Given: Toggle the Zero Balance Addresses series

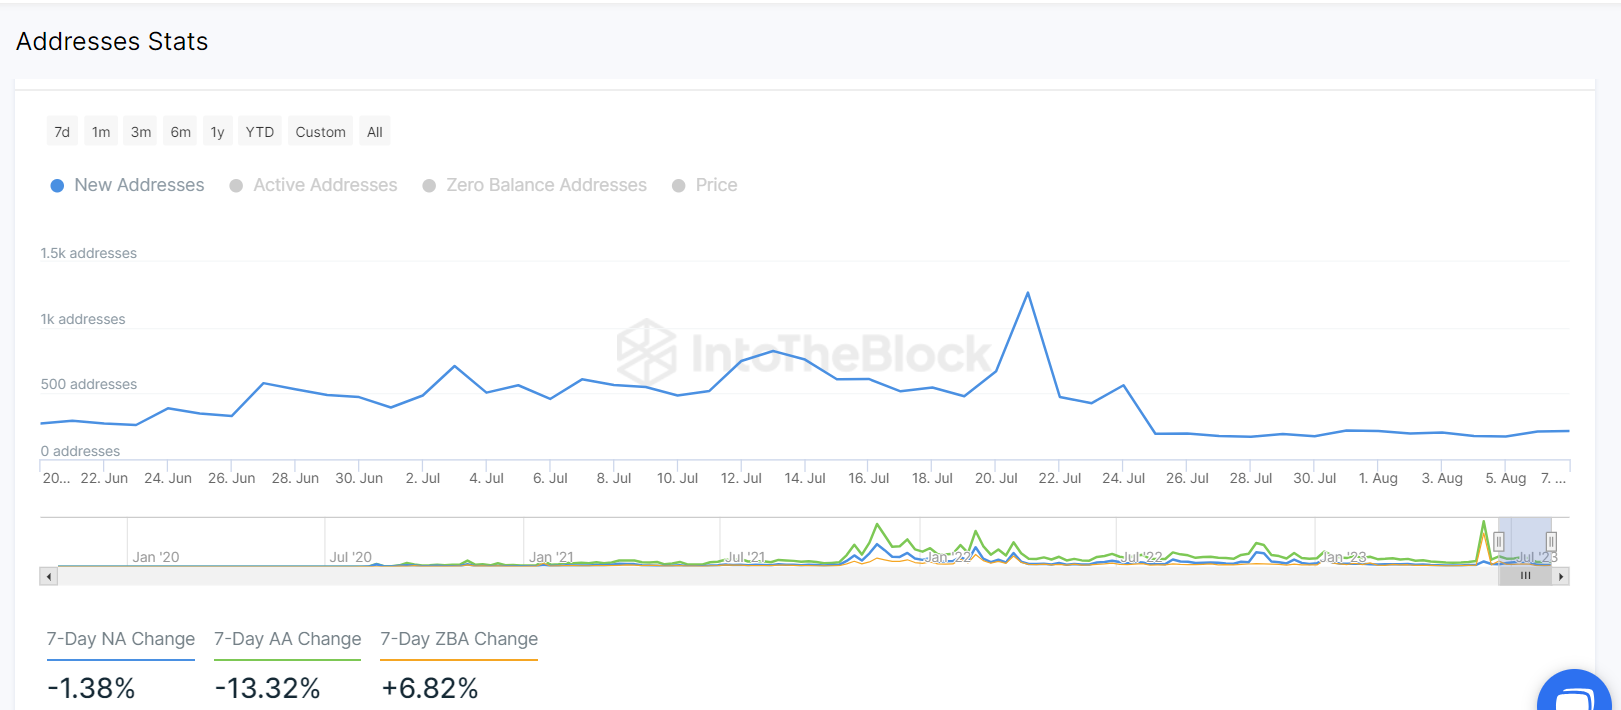Looking at the screenshot, I should point(546,186).
